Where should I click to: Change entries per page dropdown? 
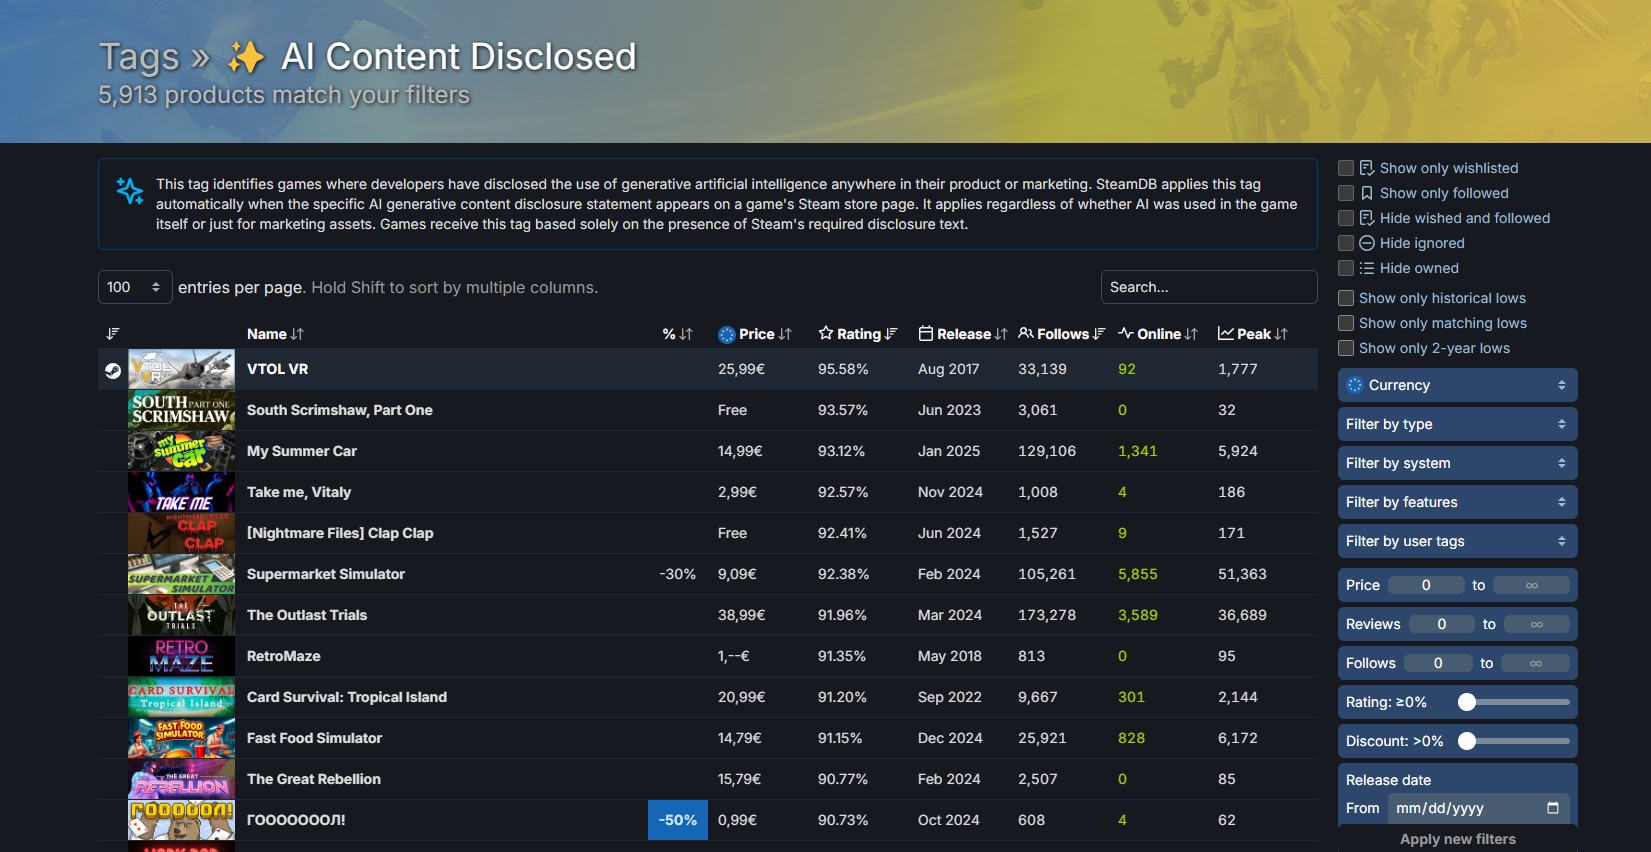pos(135,287)
